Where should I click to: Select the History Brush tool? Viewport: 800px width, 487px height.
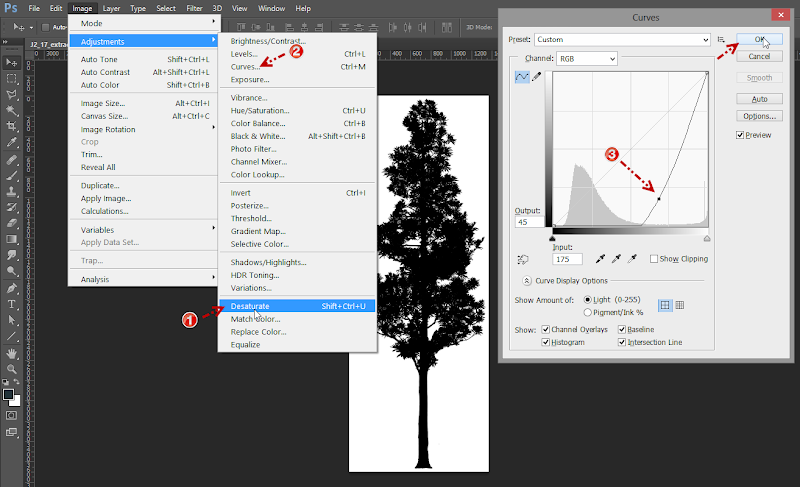click(11, 208)
